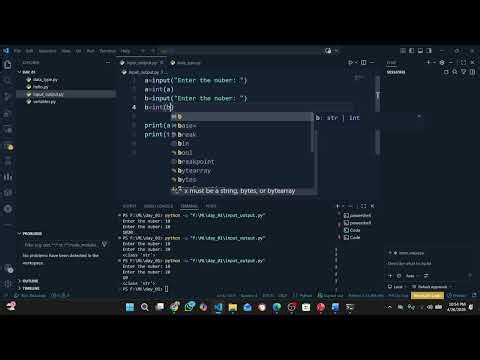The image size is (480, 360).
Task: Select the 'bytearray' autocomplete suggestion
Action: click(x=242, y=171)
